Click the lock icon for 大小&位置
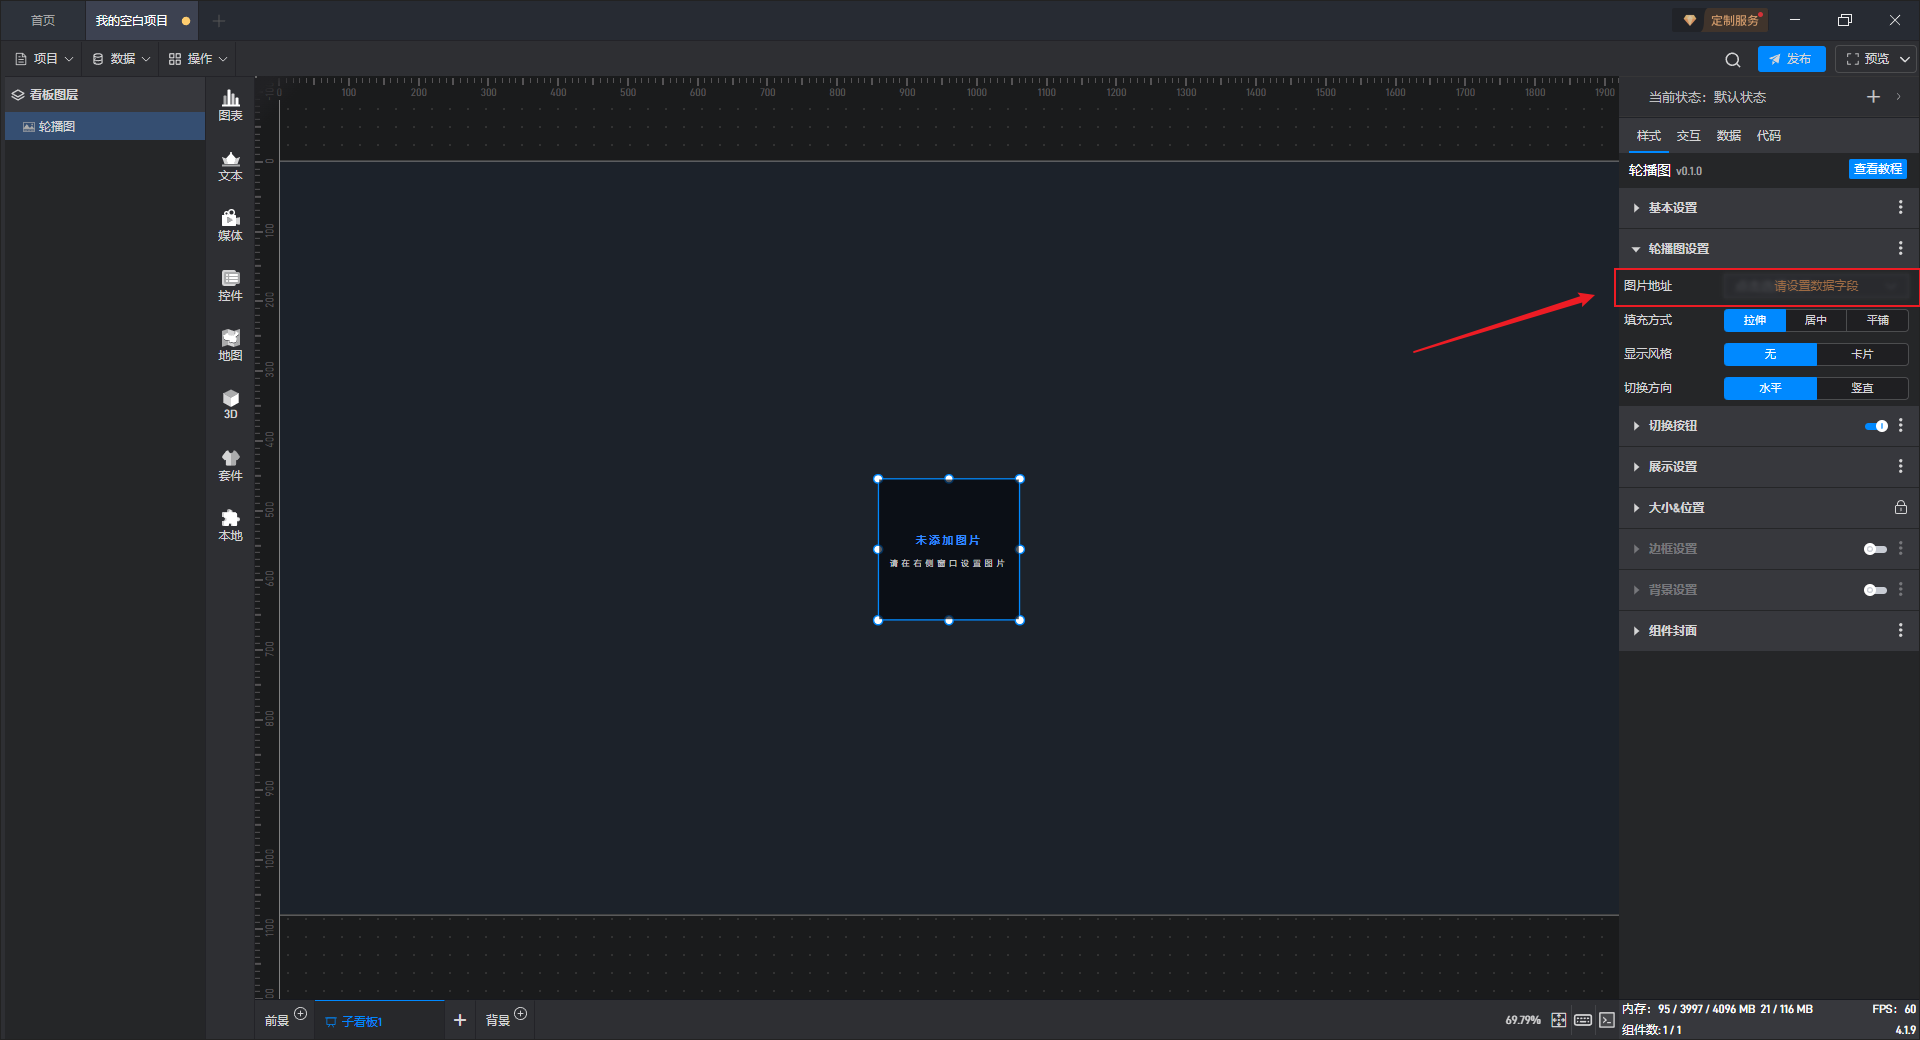Screen dimensions: 1920x1040 point(1900,507)
